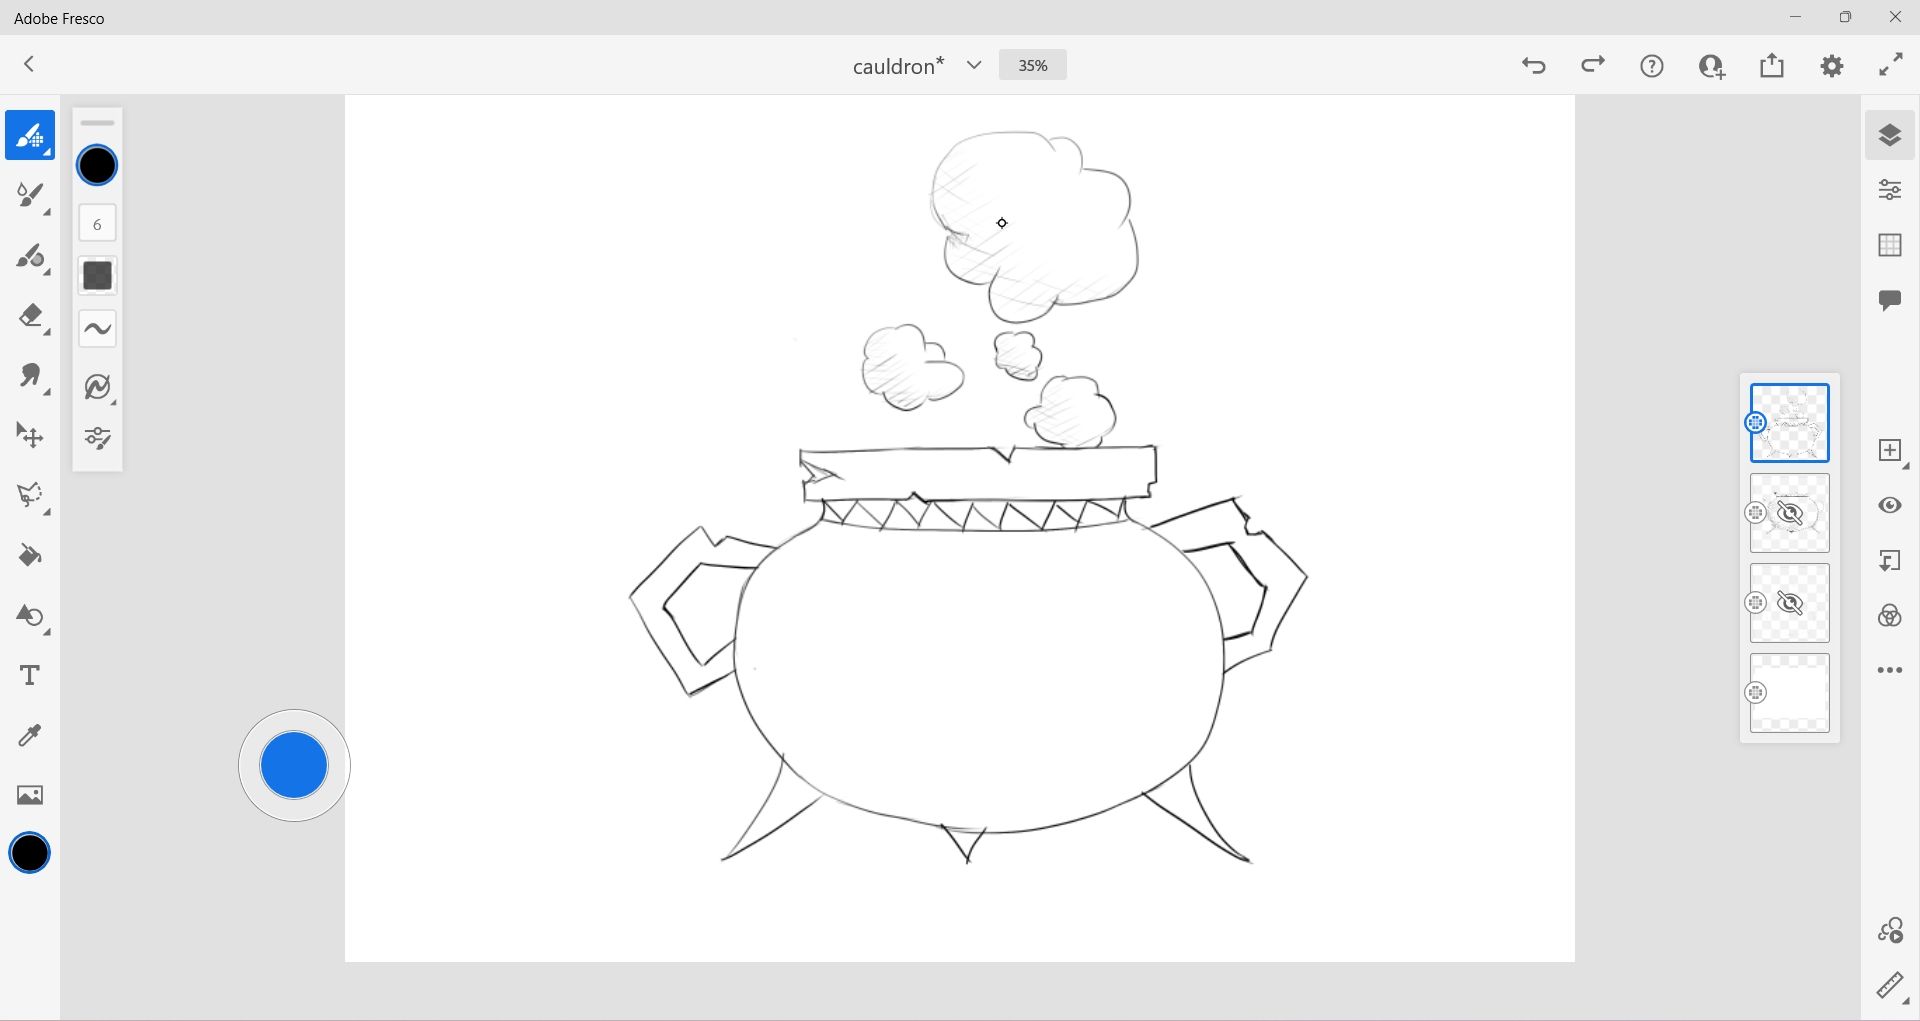Undo the last action

pyautogui.click(x=1534, y=66)
